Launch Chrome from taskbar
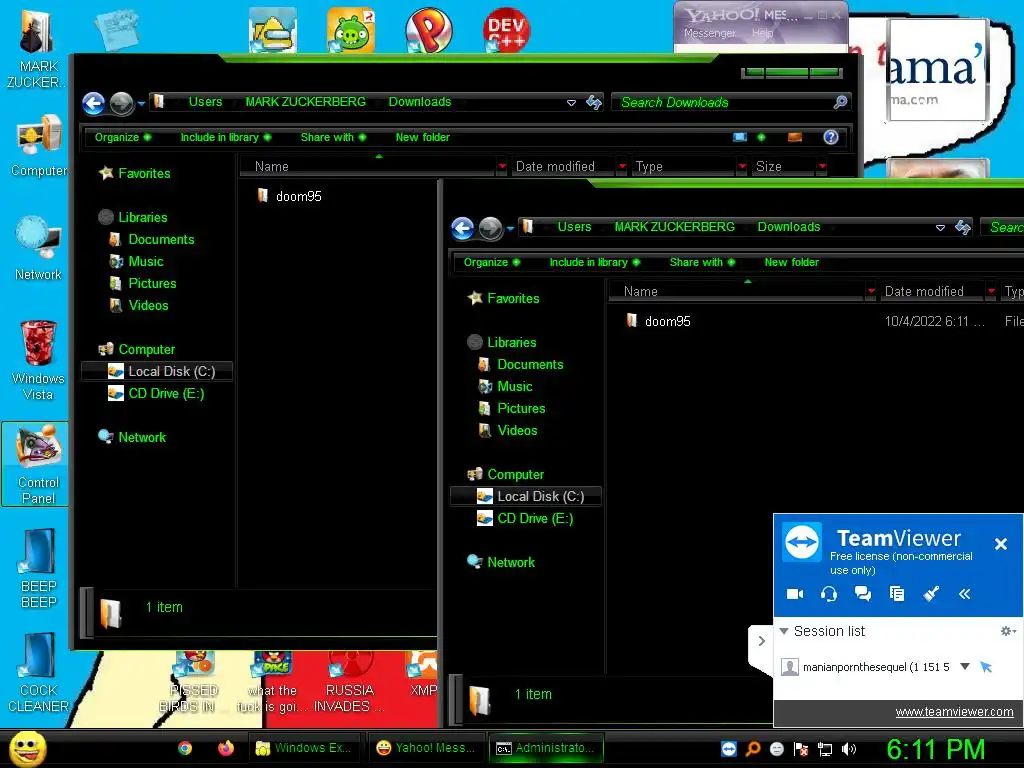The image size is (1024, 768). pos(185,748)
